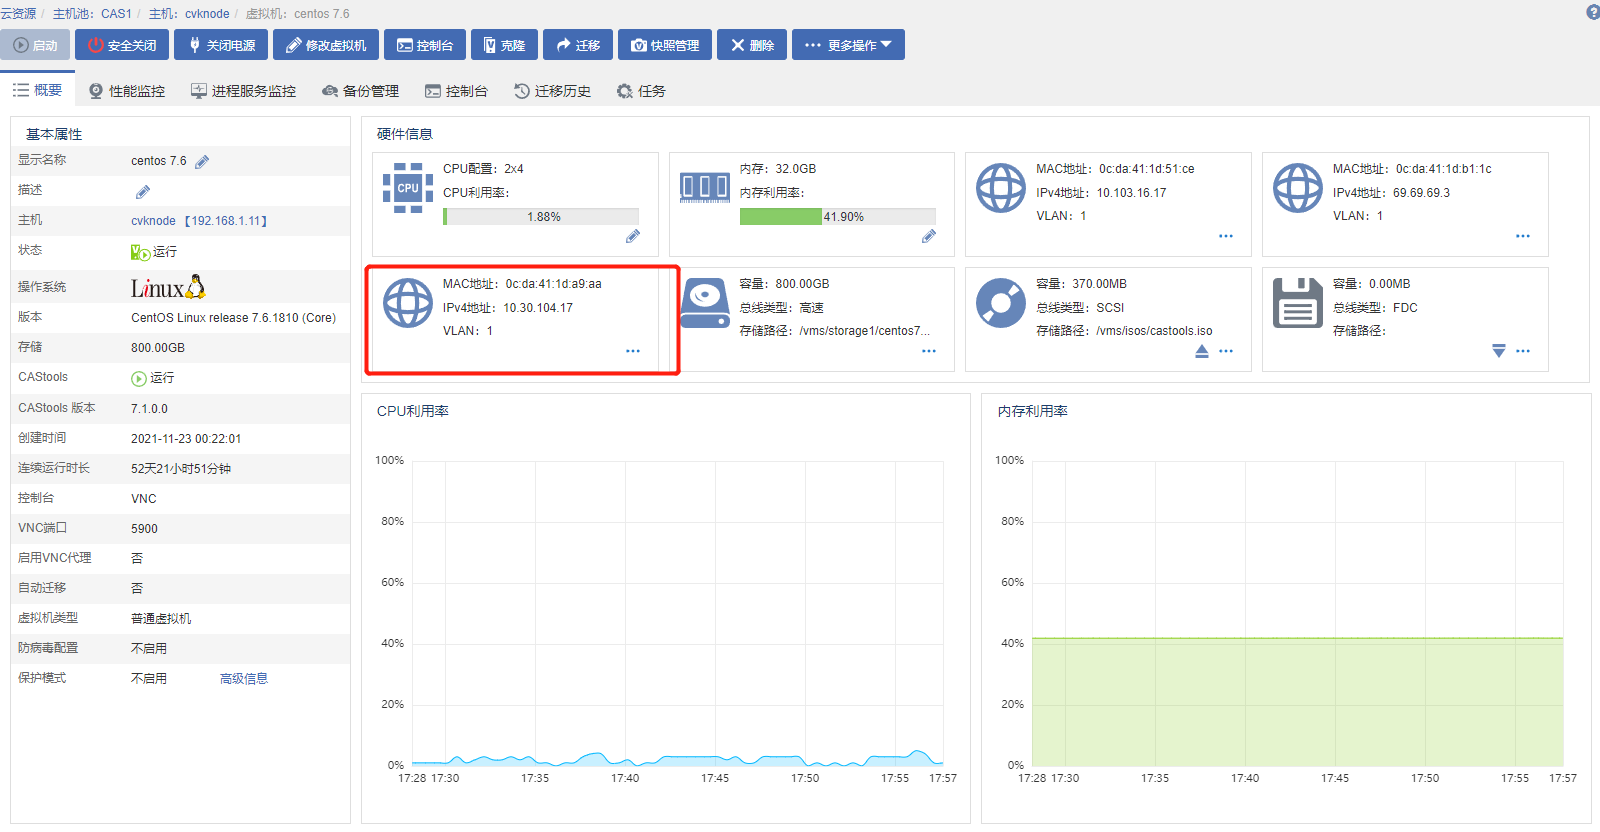Select the version text 'CentOS Linux release 7.6.1810 (Core)'
Image resolution: width=1600 pixels, height=832 pixels.
point(233,318)
